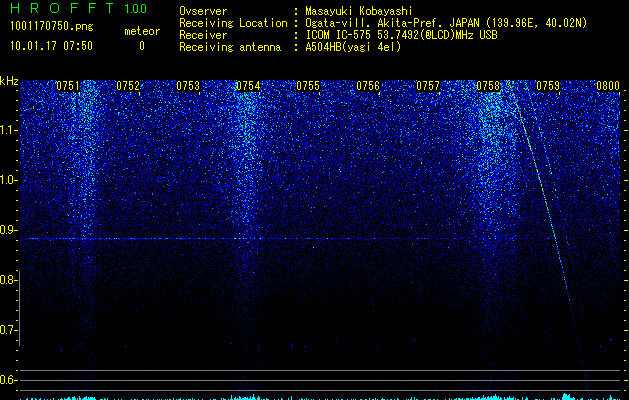Image resolution: width=629 pixels, height=400 pixels.
Task: Click the meteor label
Action: click(142, 31)
